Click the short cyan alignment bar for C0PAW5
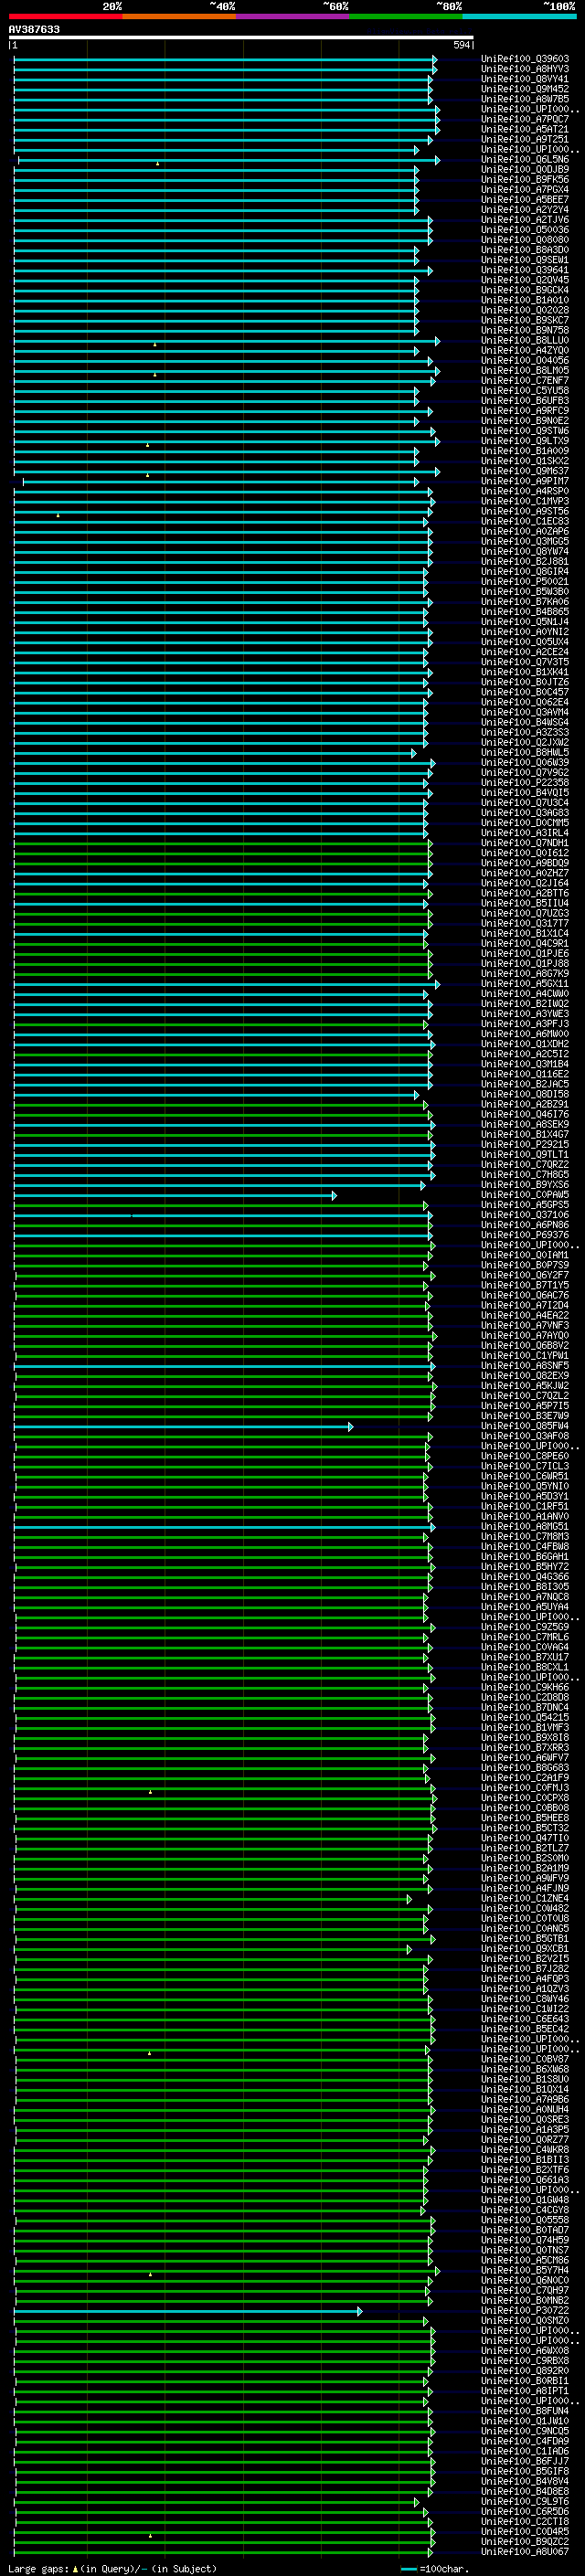 175,1195
